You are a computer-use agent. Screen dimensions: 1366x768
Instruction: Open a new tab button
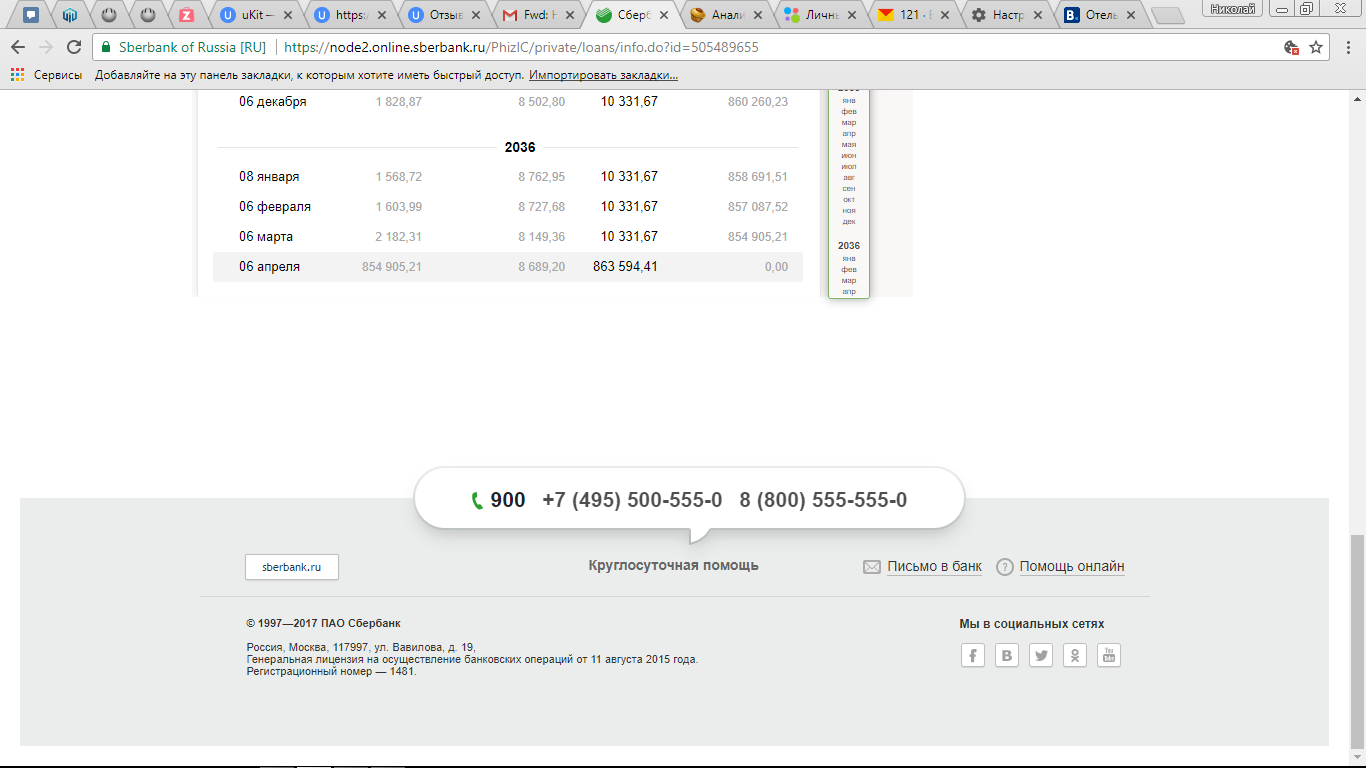click(1167, 16)
